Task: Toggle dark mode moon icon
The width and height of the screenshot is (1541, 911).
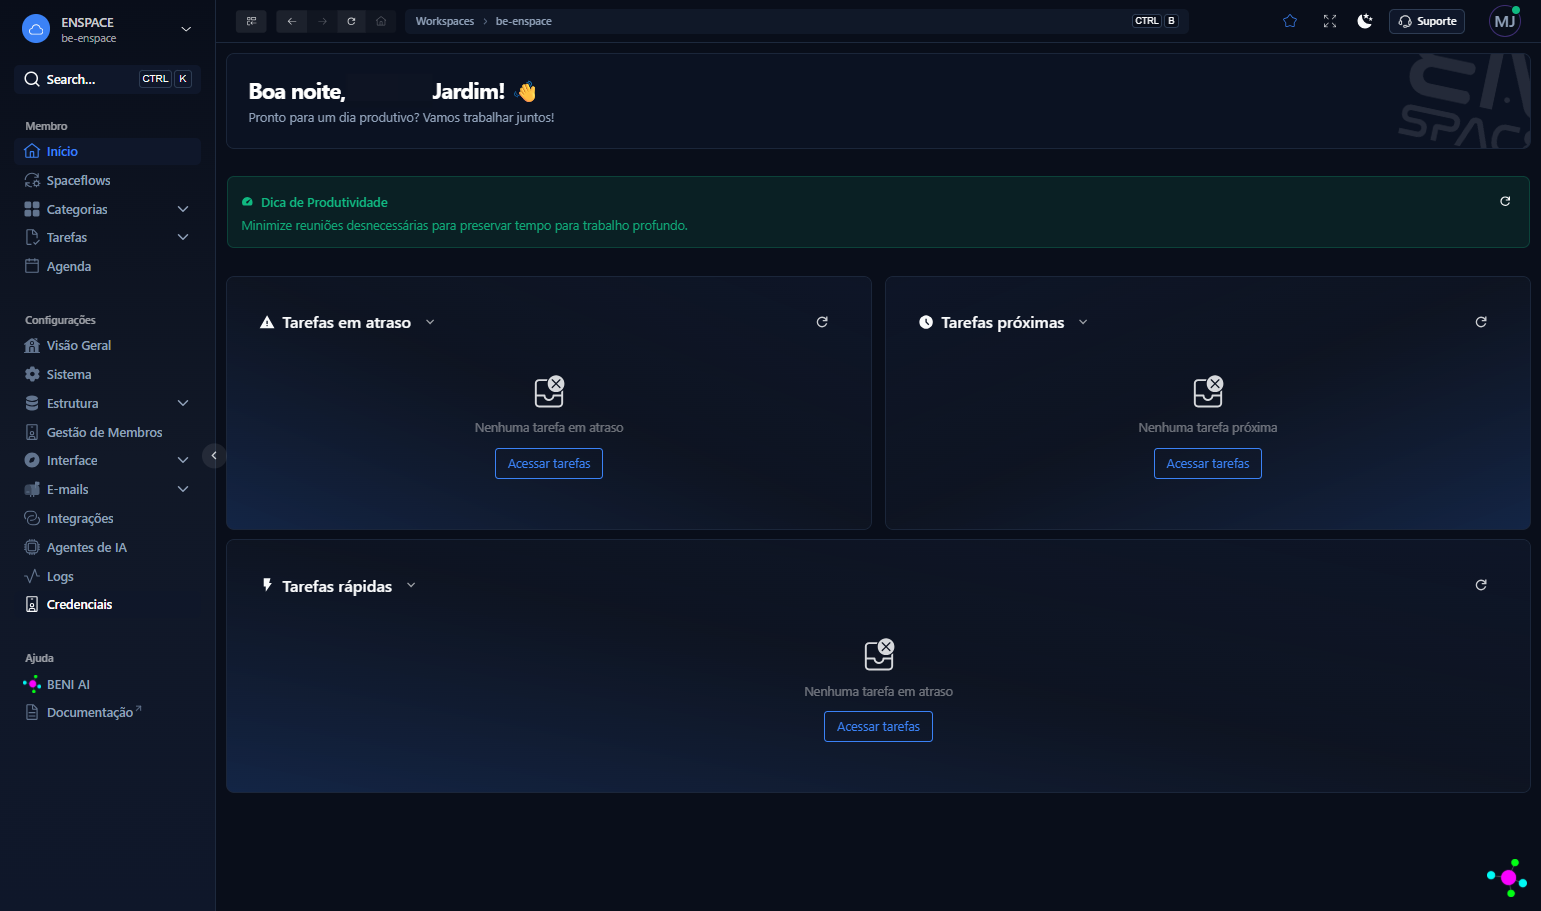Action: click(1365, 21)
